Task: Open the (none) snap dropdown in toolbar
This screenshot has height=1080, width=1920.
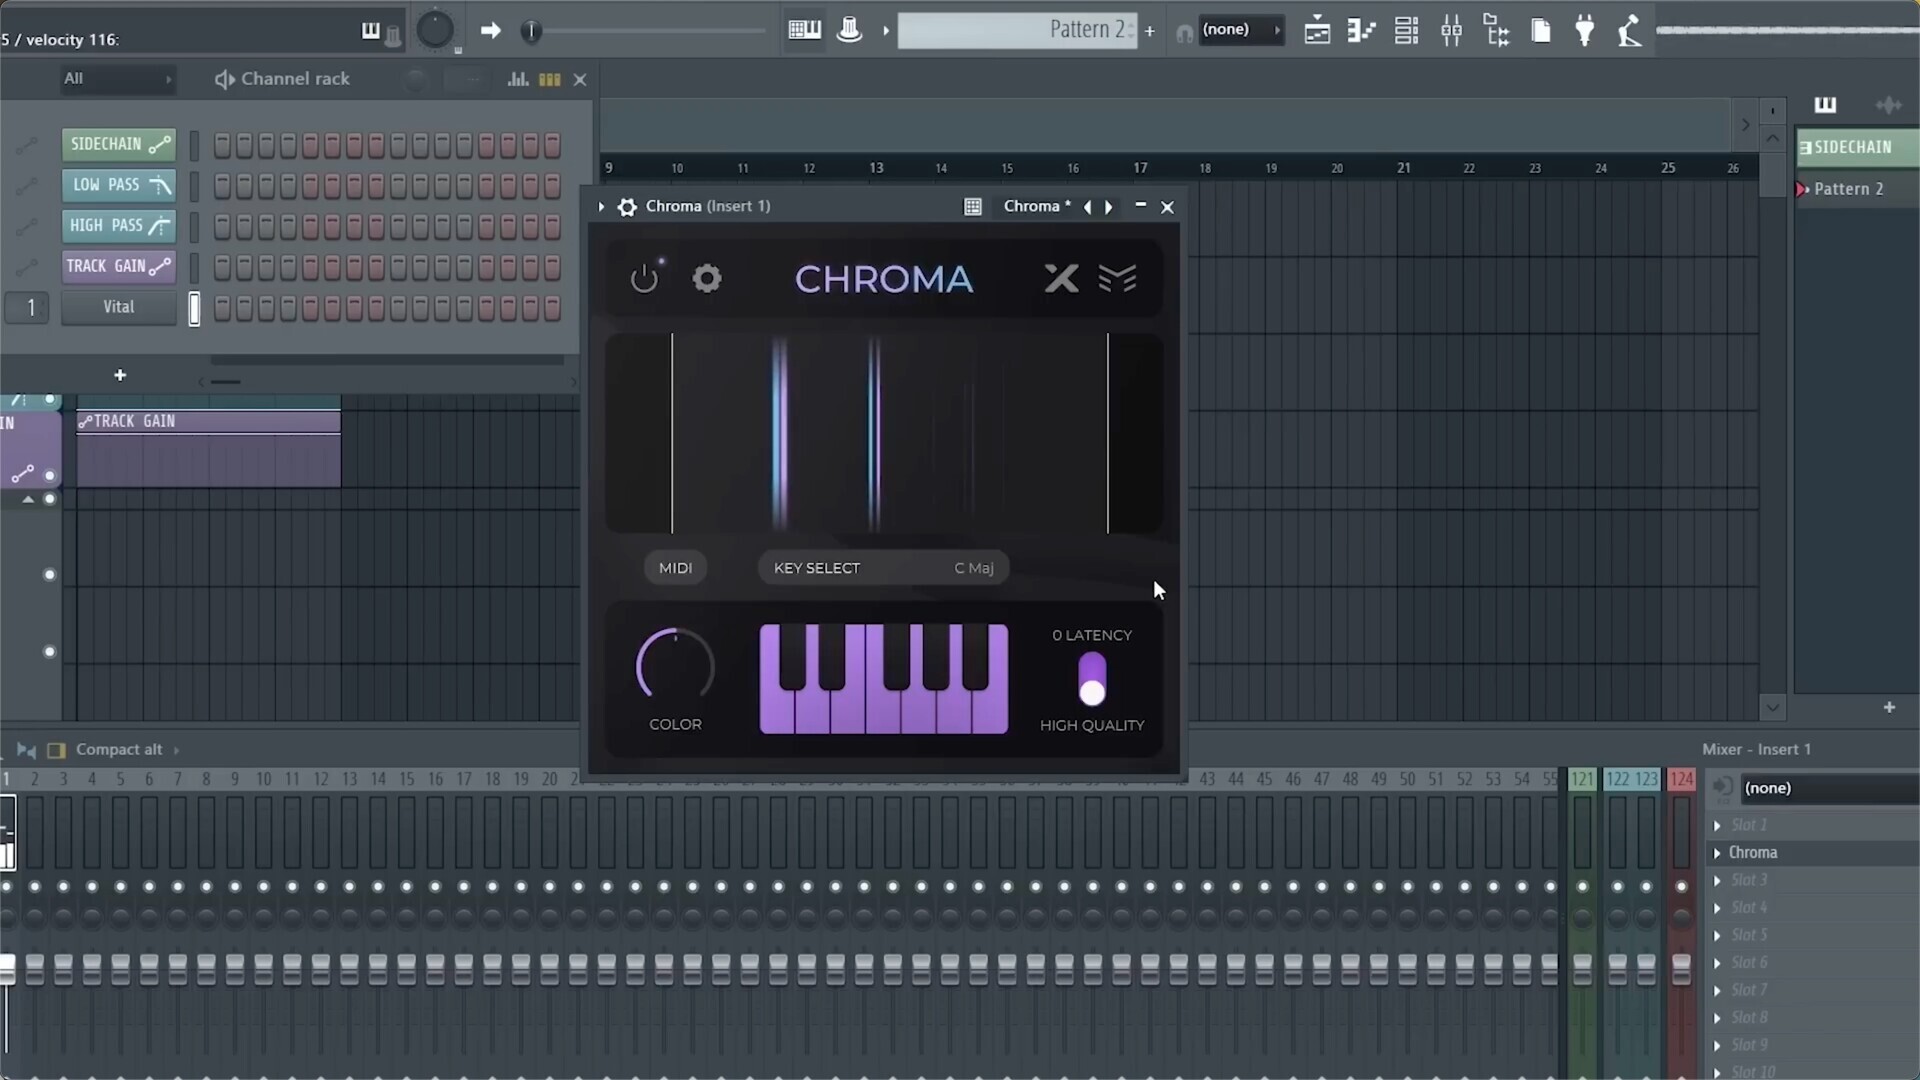Action: (1241, 30)
